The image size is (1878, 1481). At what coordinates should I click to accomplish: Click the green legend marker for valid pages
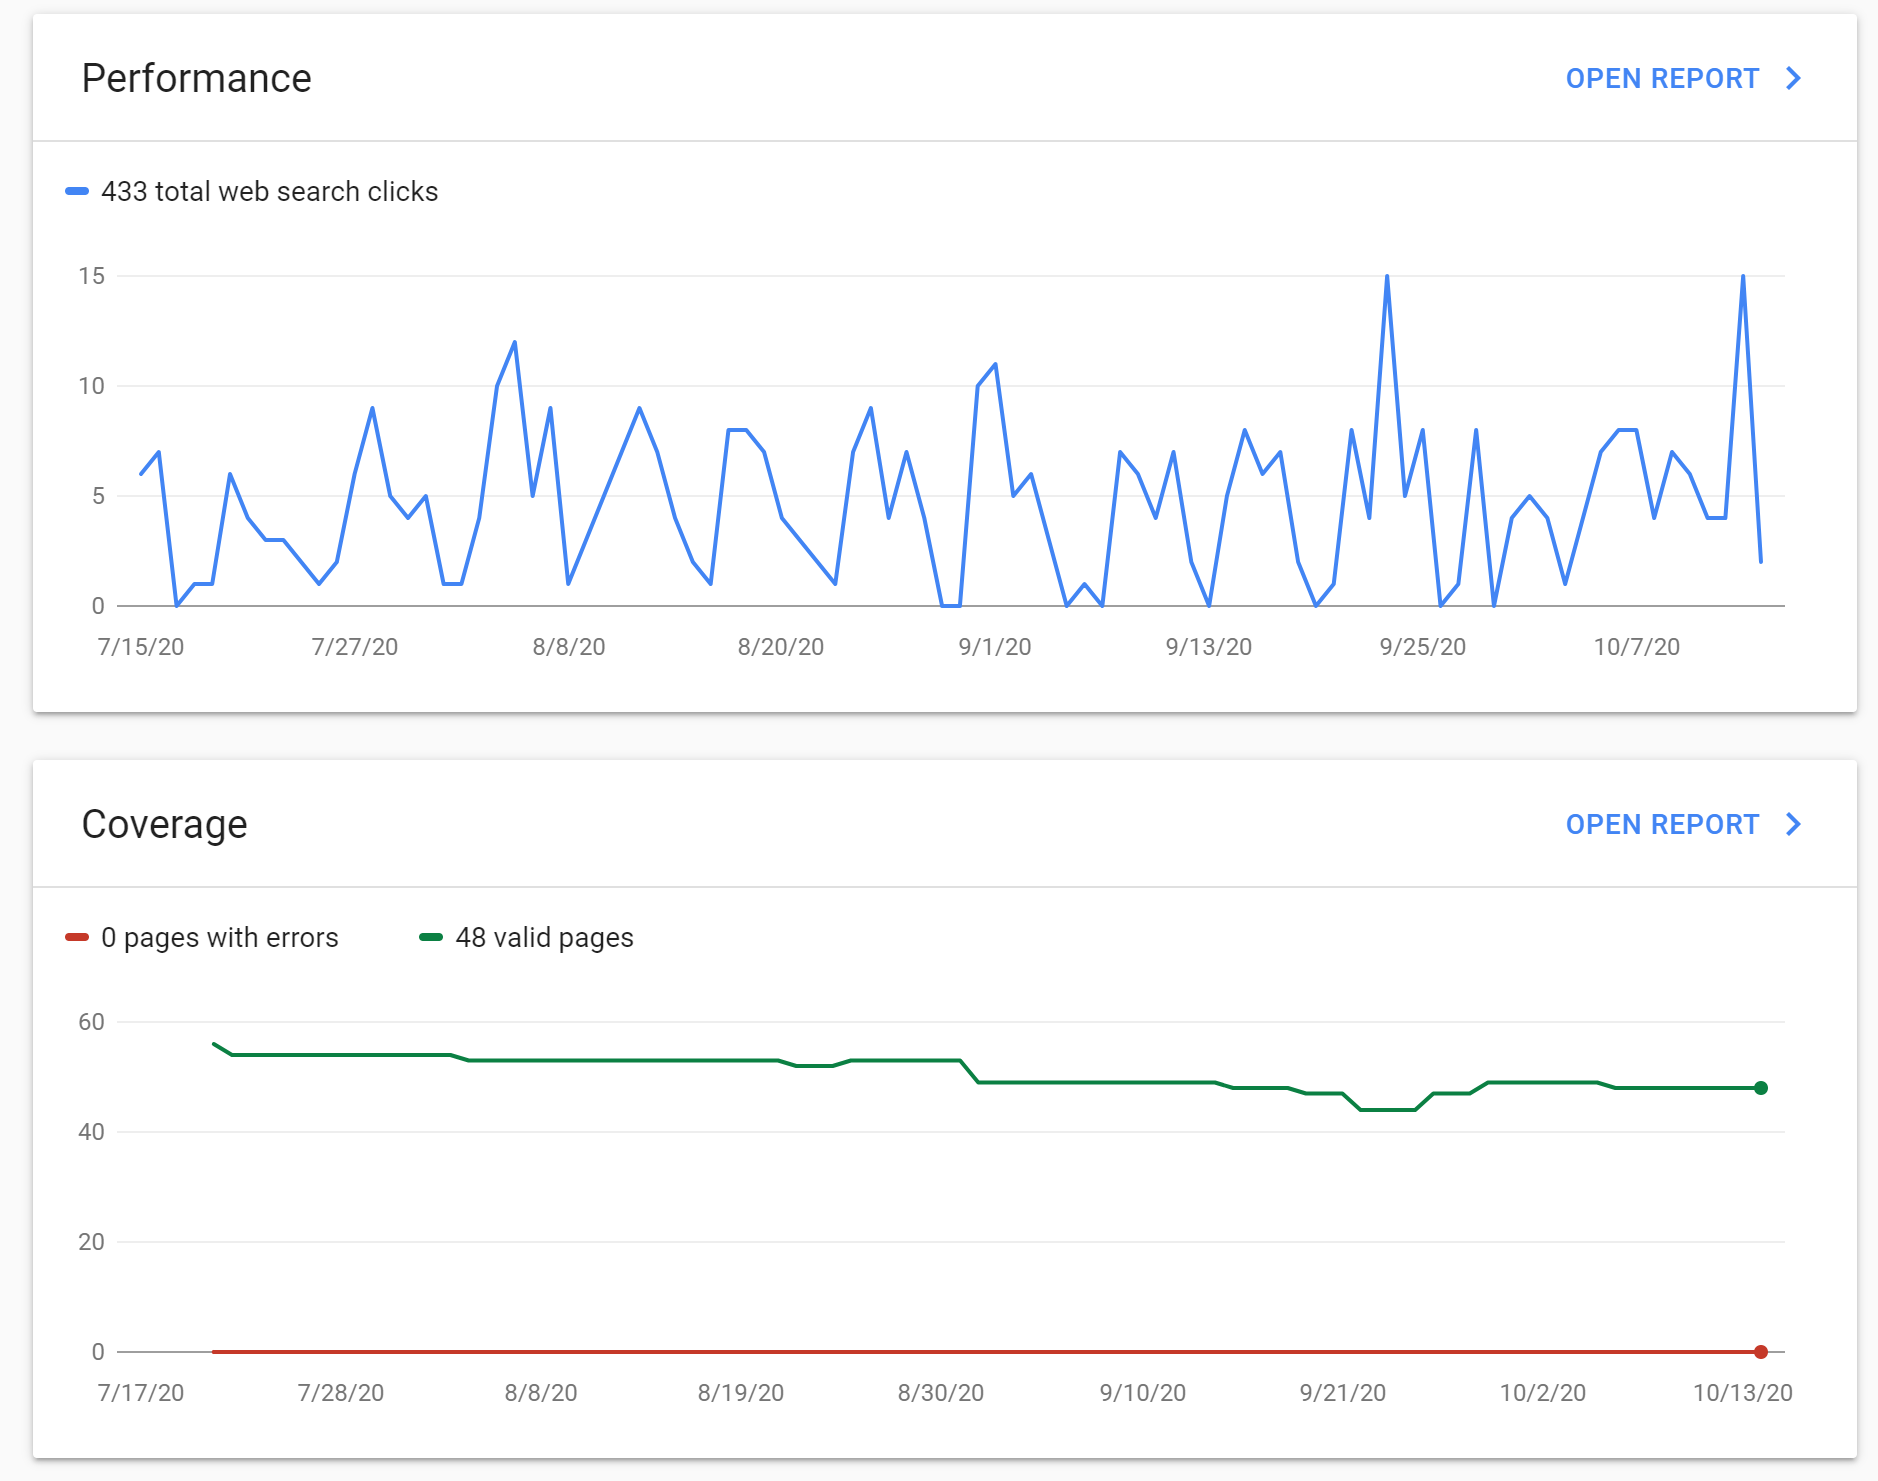pos(431,937)
